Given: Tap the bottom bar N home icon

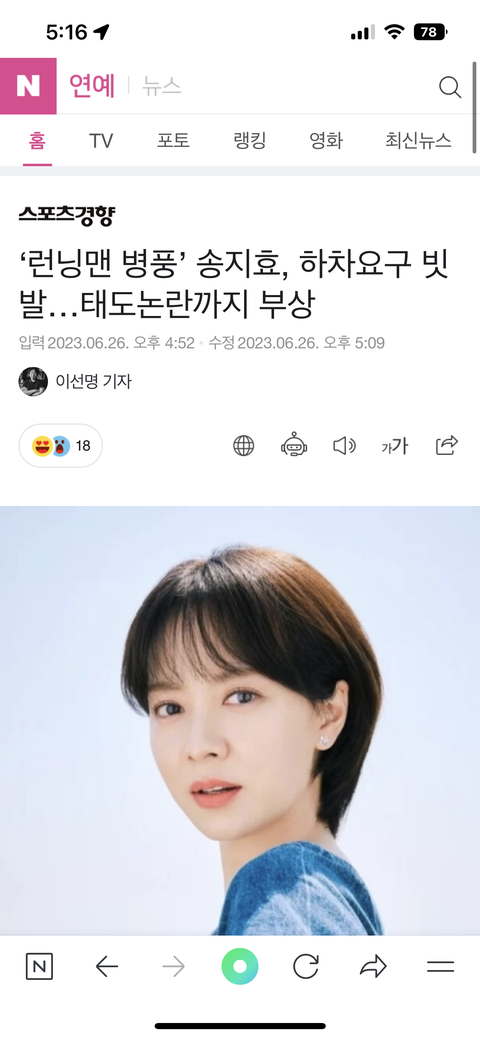Looking at the screenshot, I should coord(39,967).
